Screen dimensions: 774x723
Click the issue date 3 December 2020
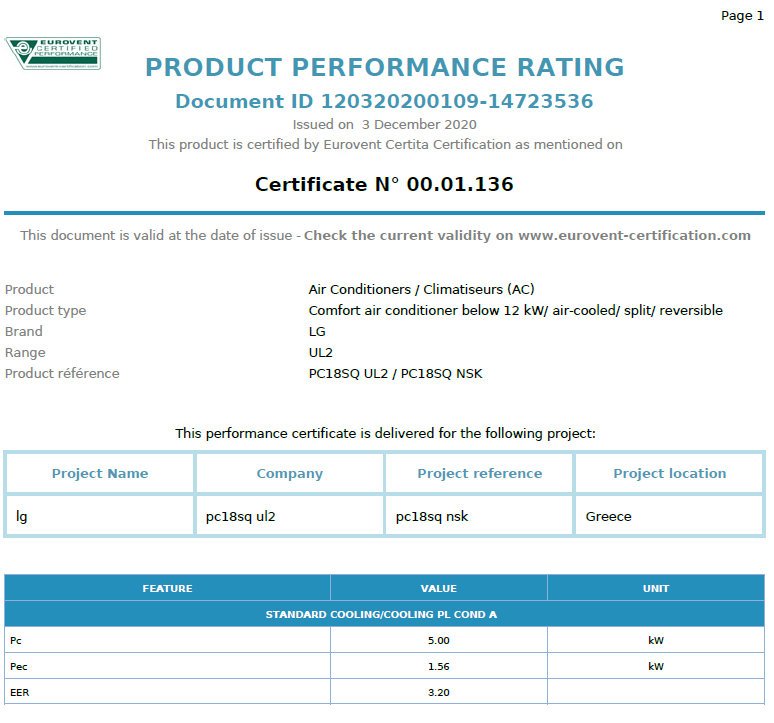(x=419, y=124)
